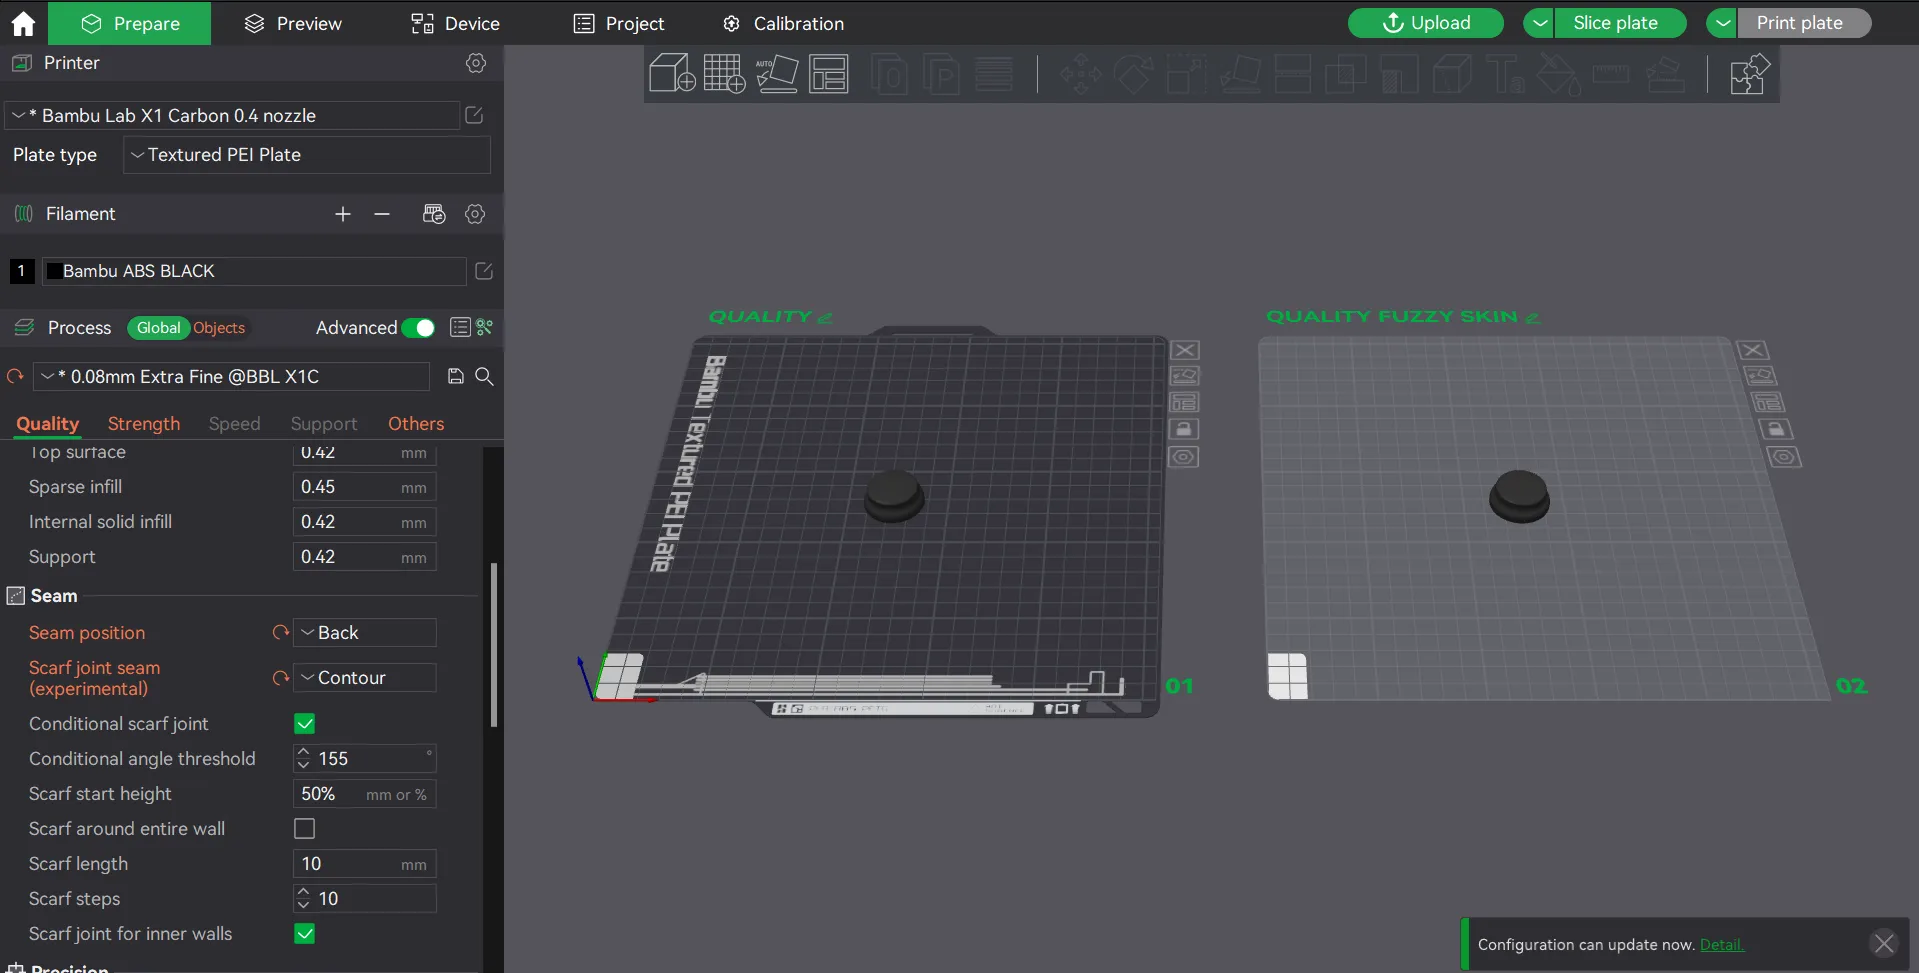Run Auto orient from the toolbar
The height and width of the screenshot is (973, 1919).
pos(777,73)
